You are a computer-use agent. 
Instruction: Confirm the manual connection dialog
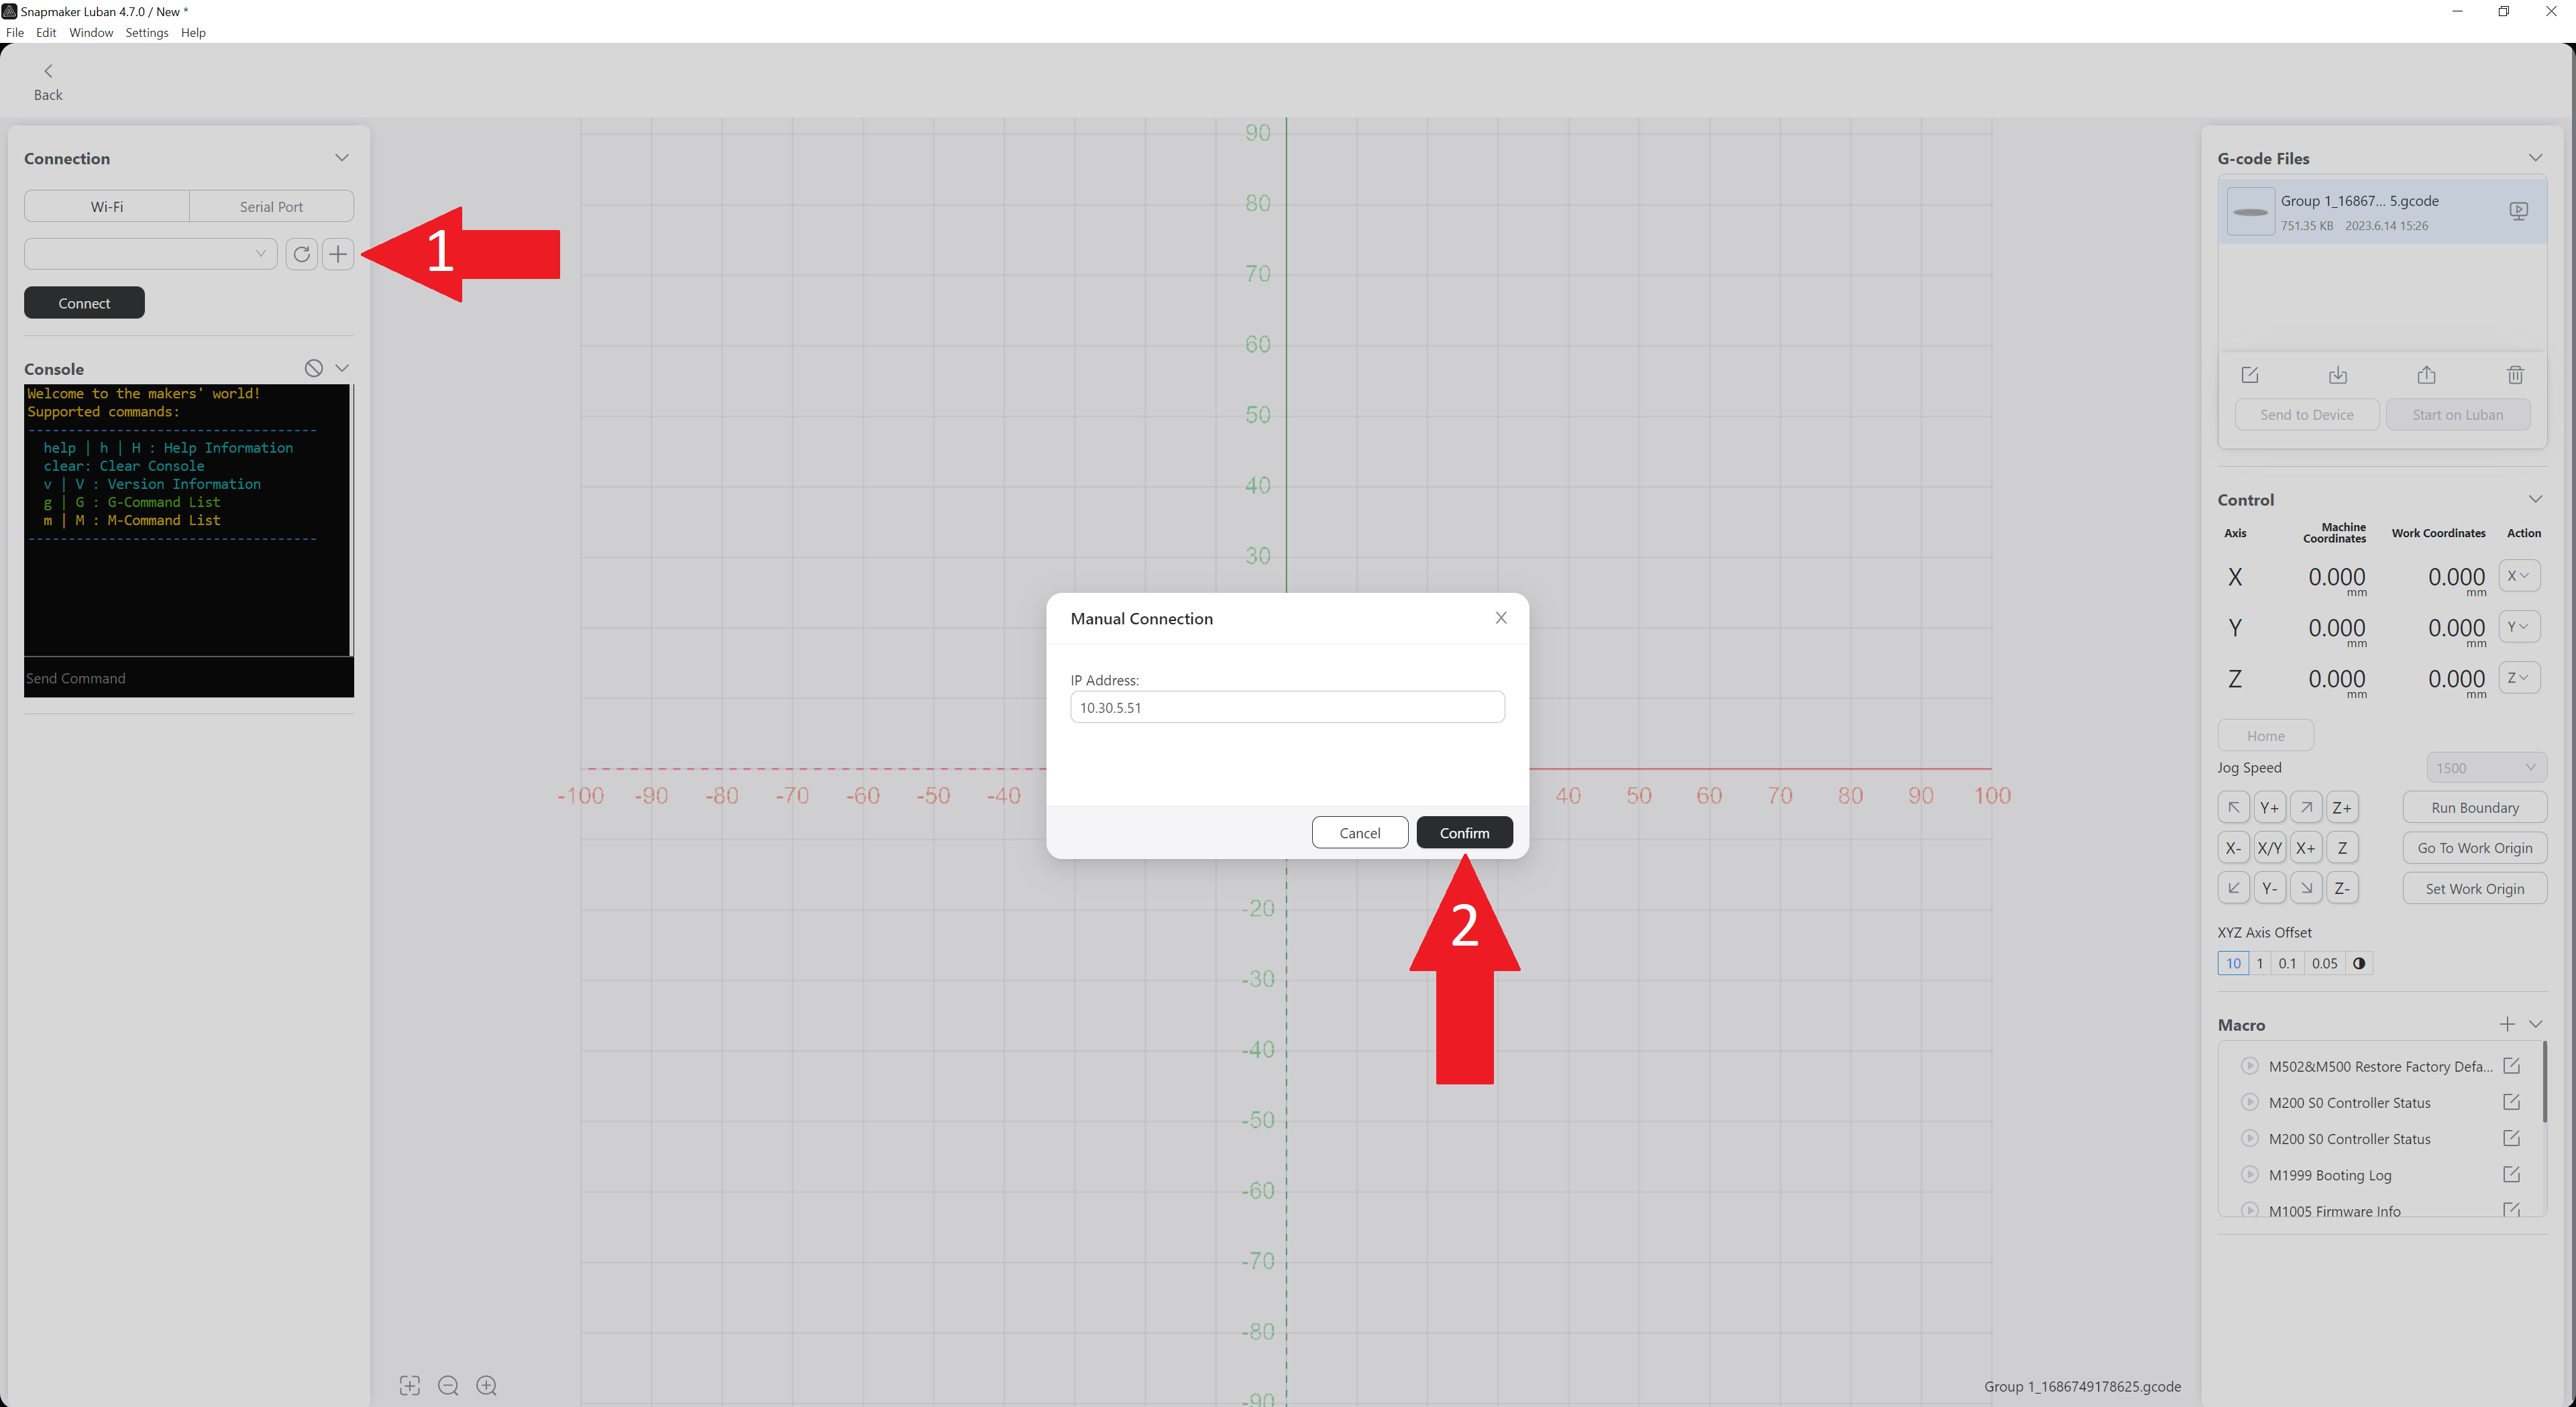[1464, 832]
